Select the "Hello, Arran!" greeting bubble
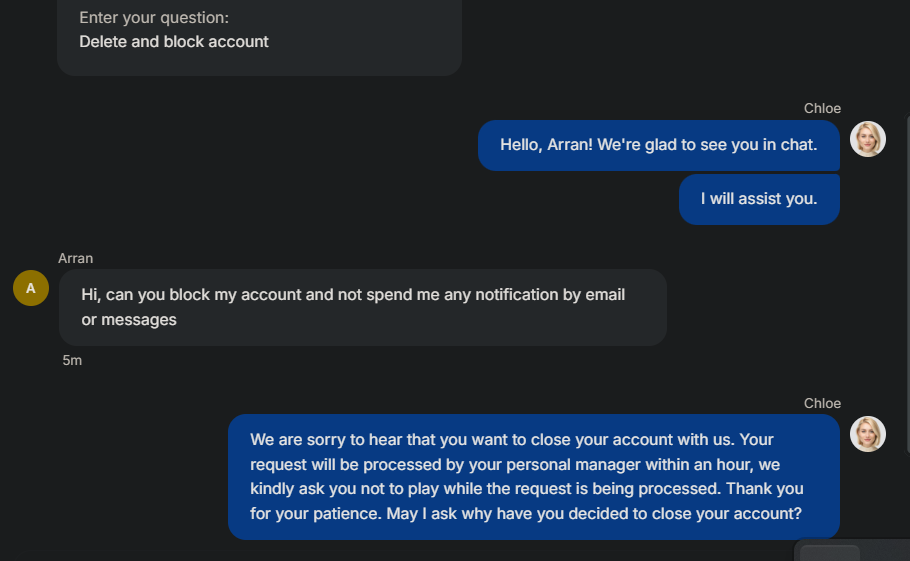 click(x=658, y=145)
